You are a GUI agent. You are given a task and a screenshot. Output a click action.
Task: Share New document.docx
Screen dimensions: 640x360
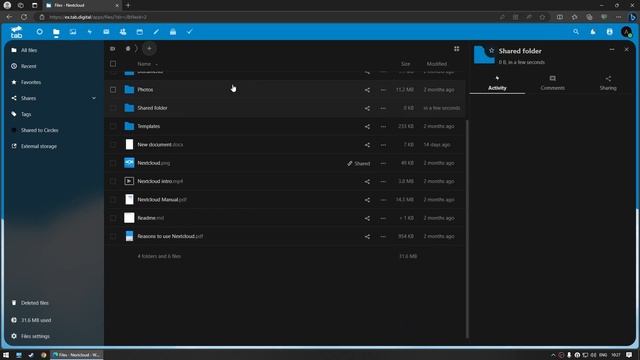click(367, 145)
